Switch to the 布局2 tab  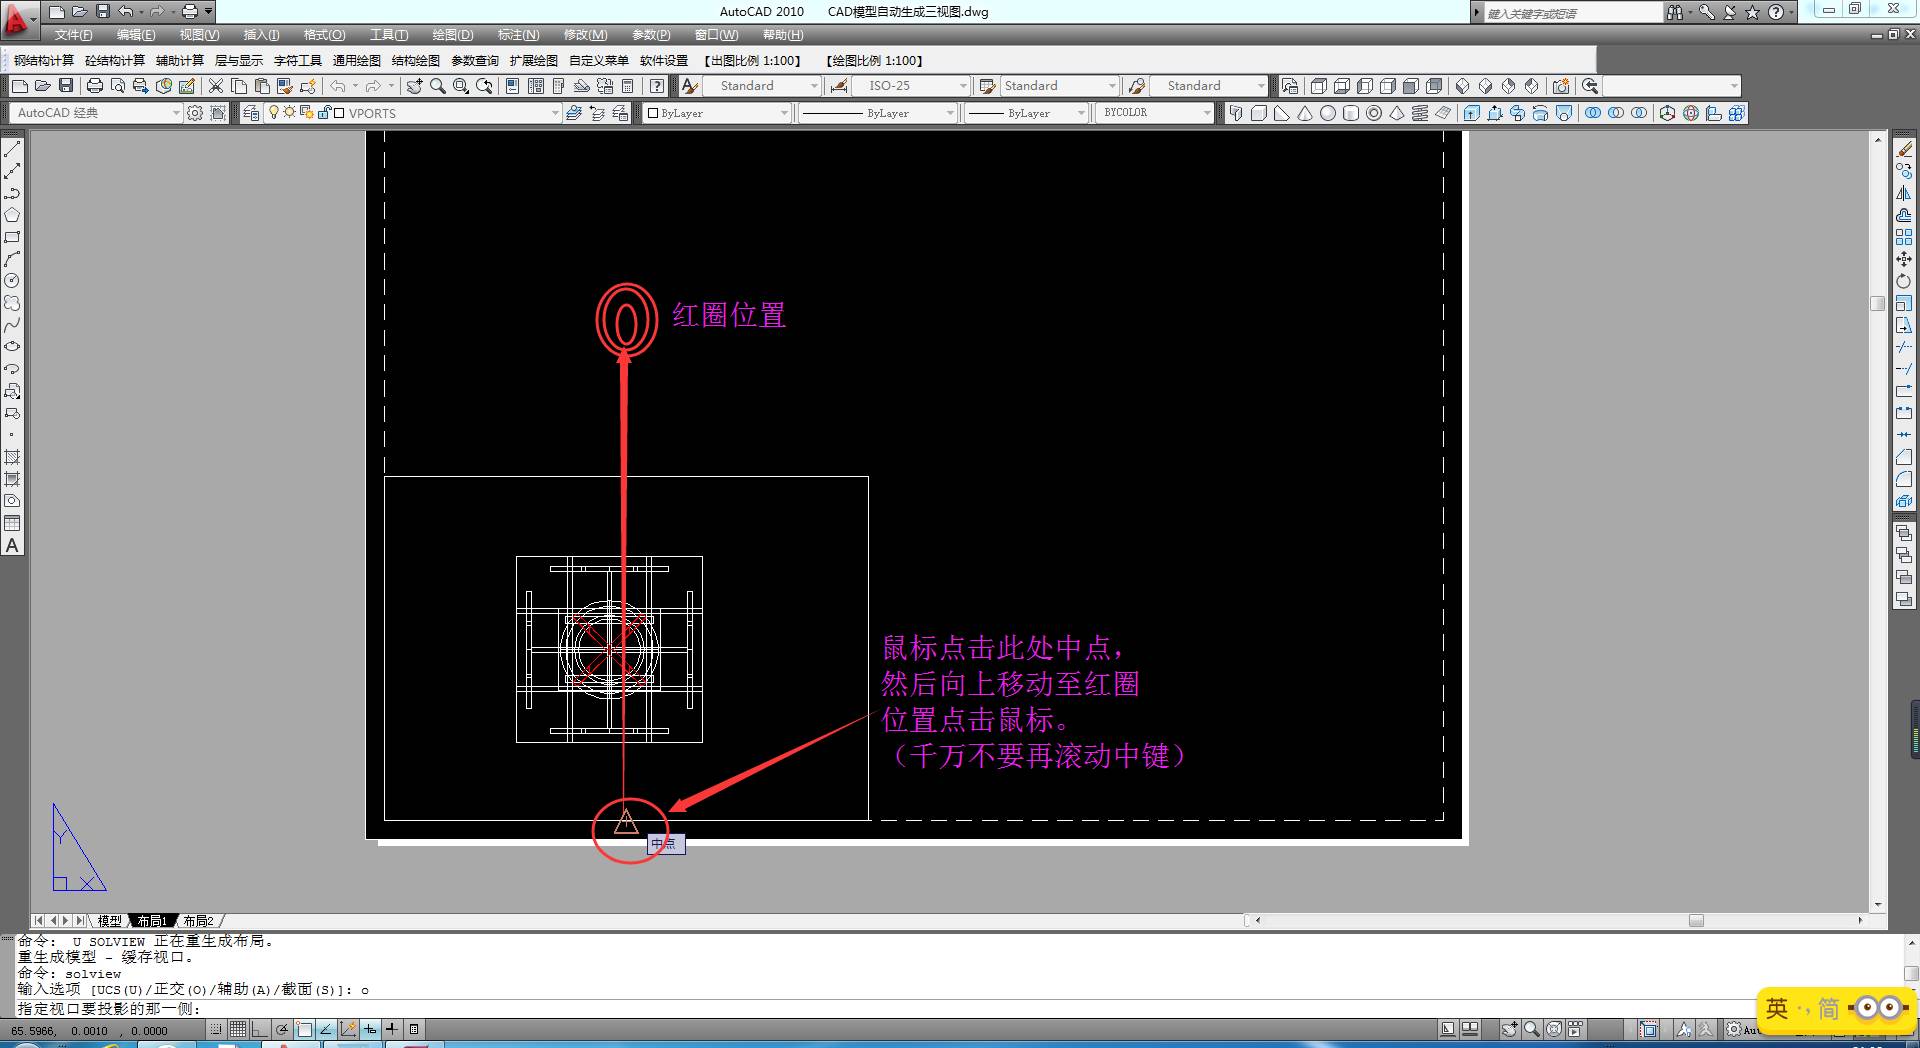click(198, 921)
